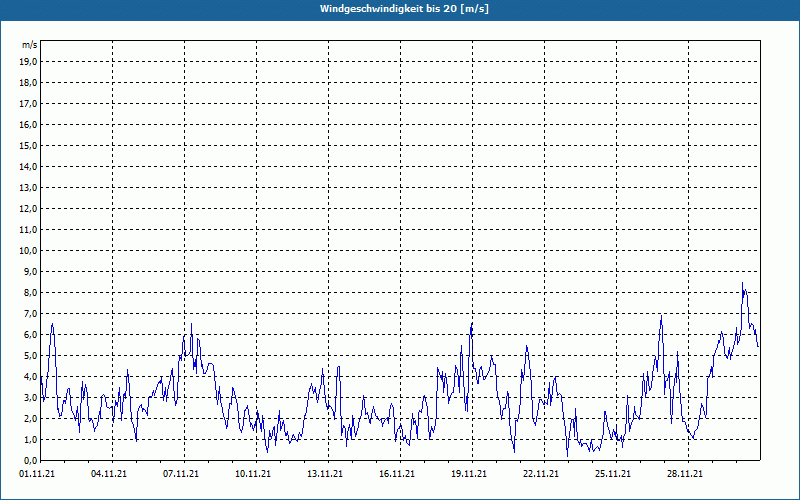Click the 11,0 y-axis label
Screen dimensions: 800x500
[29, 230]
